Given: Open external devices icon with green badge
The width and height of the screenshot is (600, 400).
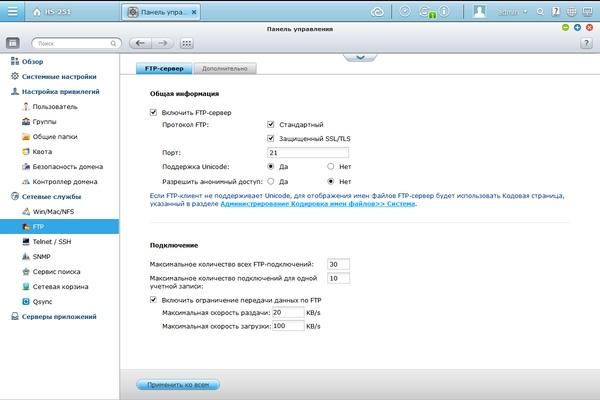Looking at the screenshot, I should 427,12.
